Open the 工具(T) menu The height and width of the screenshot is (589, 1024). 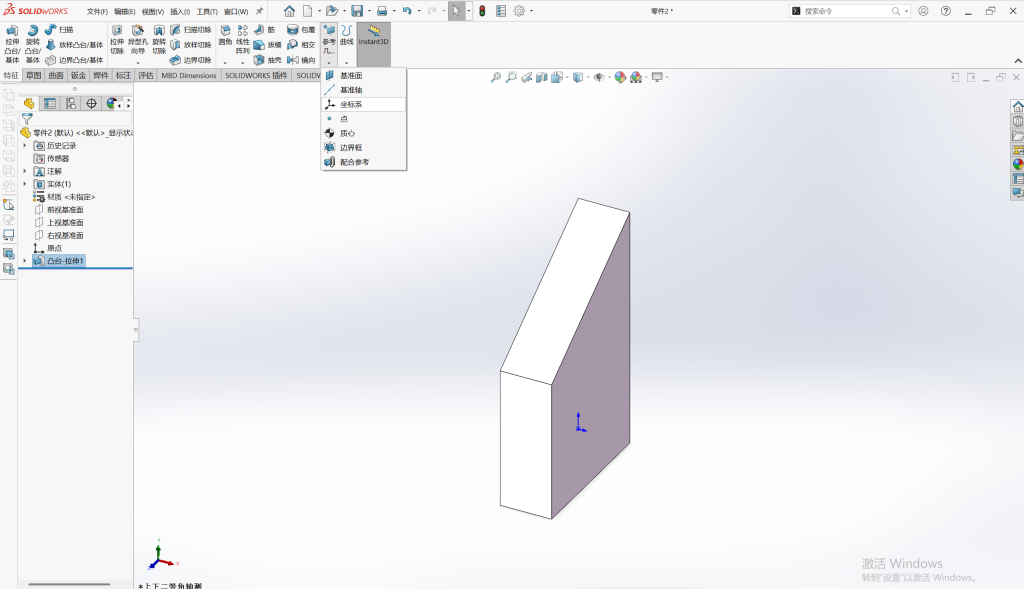tap(207, 12)
